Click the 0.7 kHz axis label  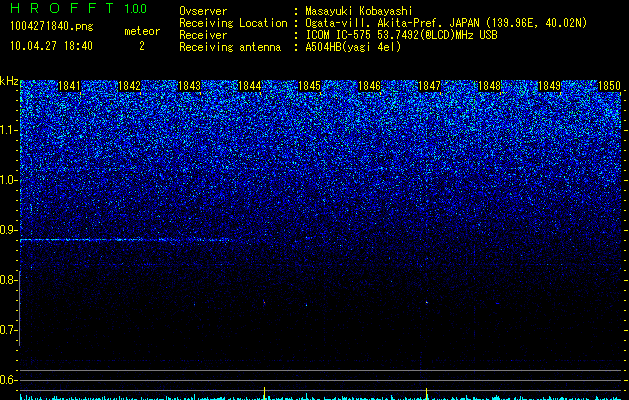click(x=9, y=330)
